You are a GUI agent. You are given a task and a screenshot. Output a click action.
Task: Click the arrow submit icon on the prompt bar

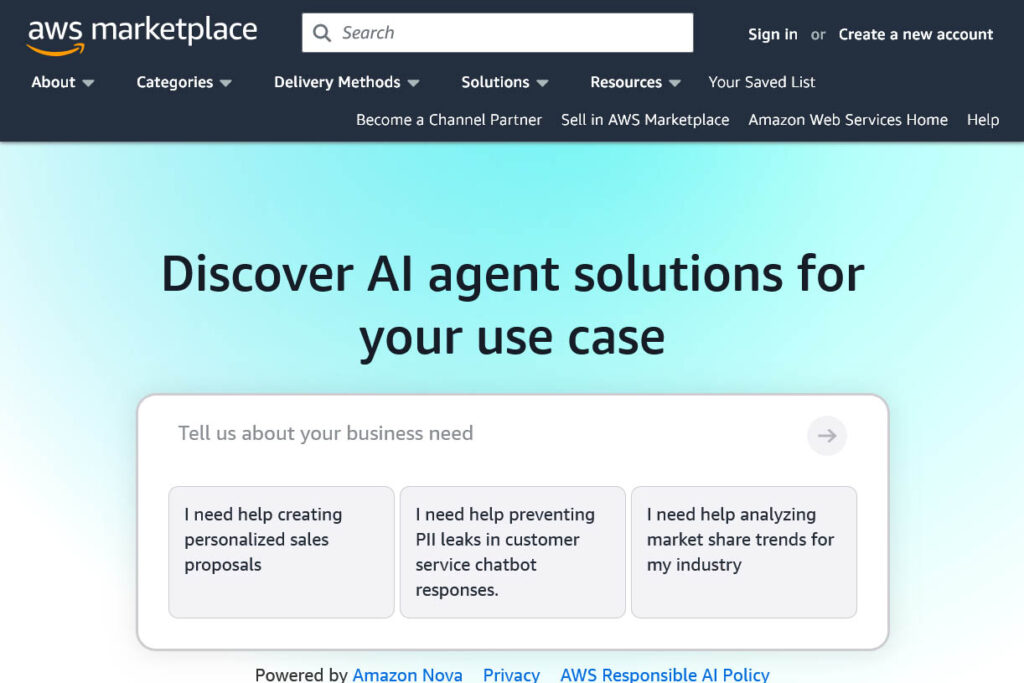tap(826, 435)
